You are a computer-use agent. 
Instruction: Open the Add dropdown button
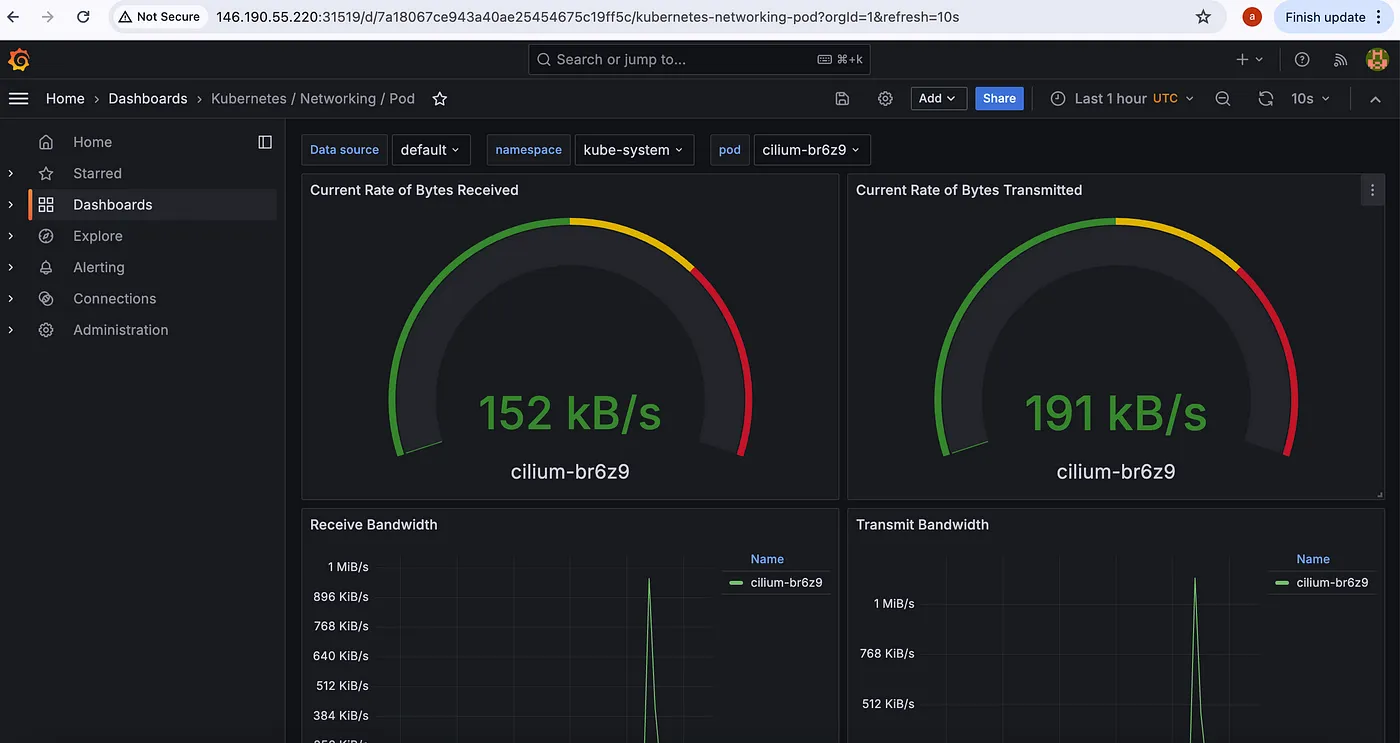[x=938, y=98]
